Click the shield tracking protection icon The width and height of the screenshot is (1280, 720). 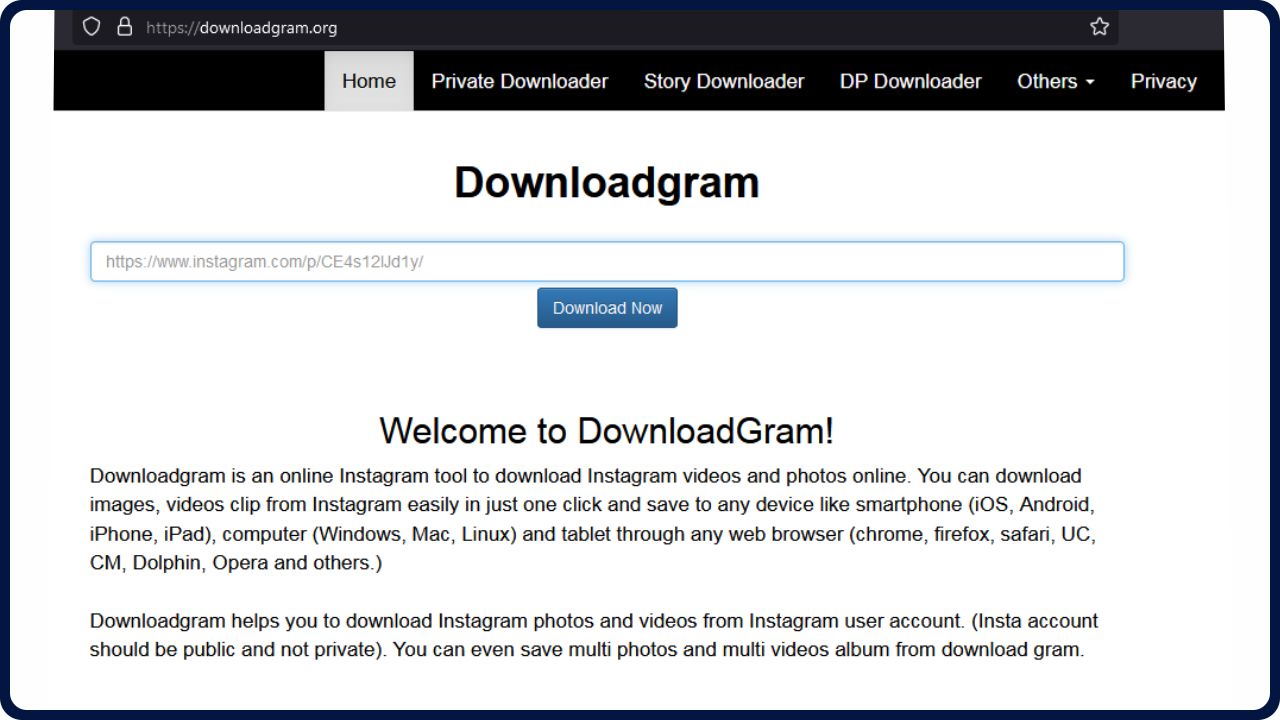click(x=91, y=27)
